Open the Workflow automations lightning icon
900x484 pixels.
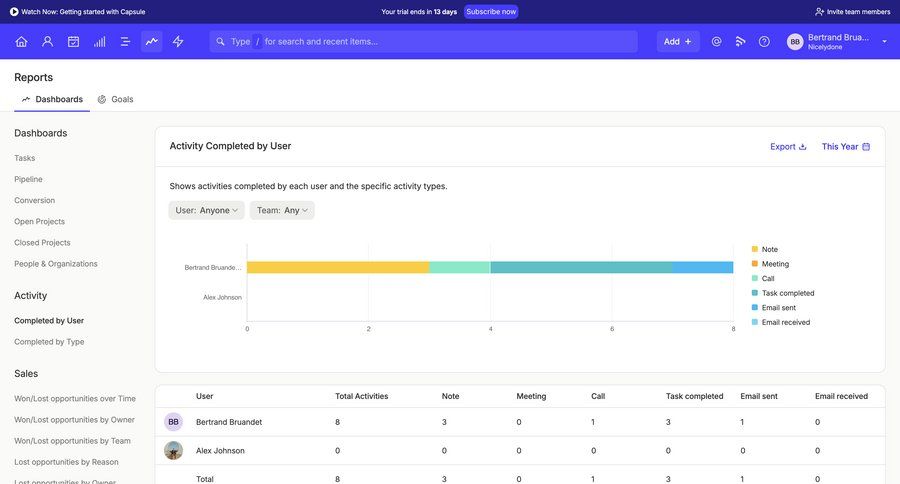[x=178, y=42]
